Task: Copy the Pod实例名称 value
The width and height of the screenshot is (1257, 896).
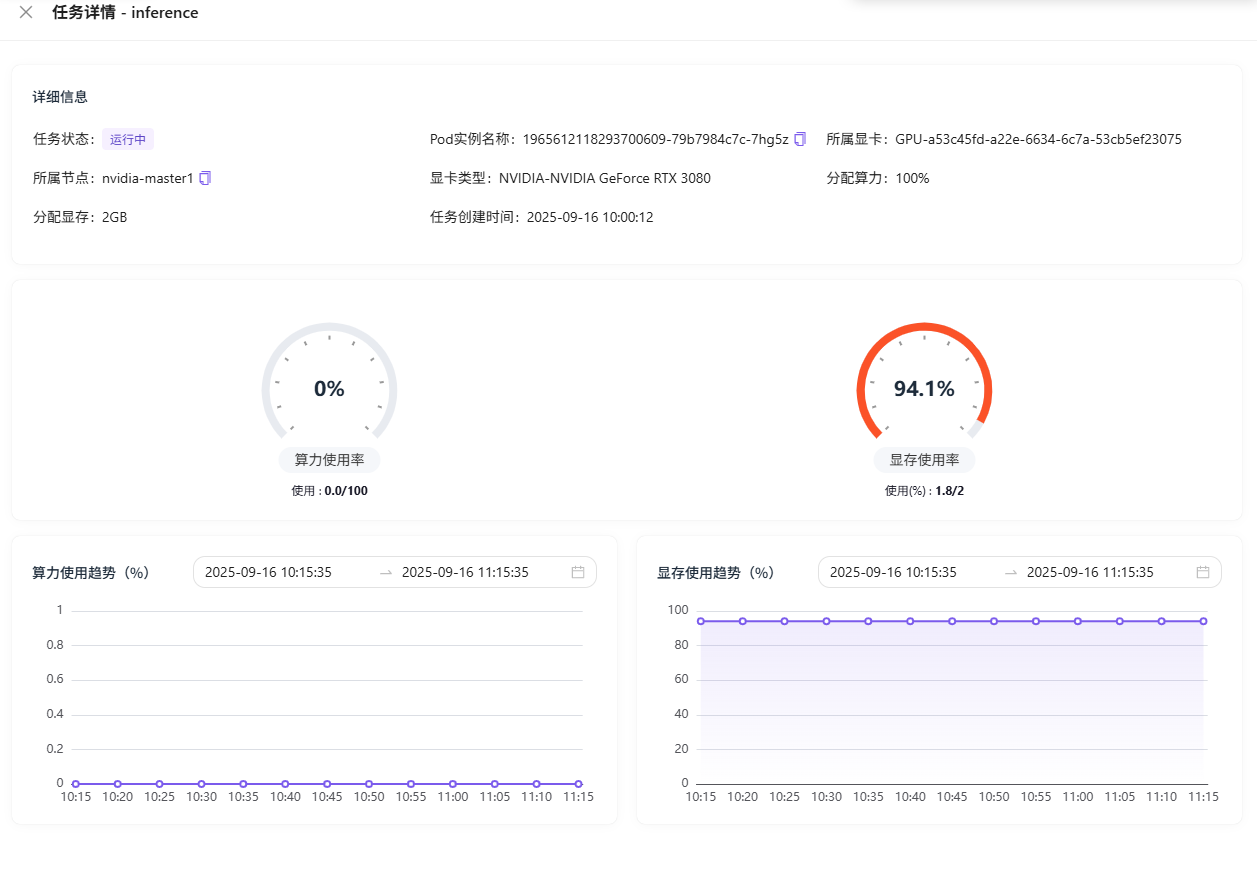Action: point(800,139)
